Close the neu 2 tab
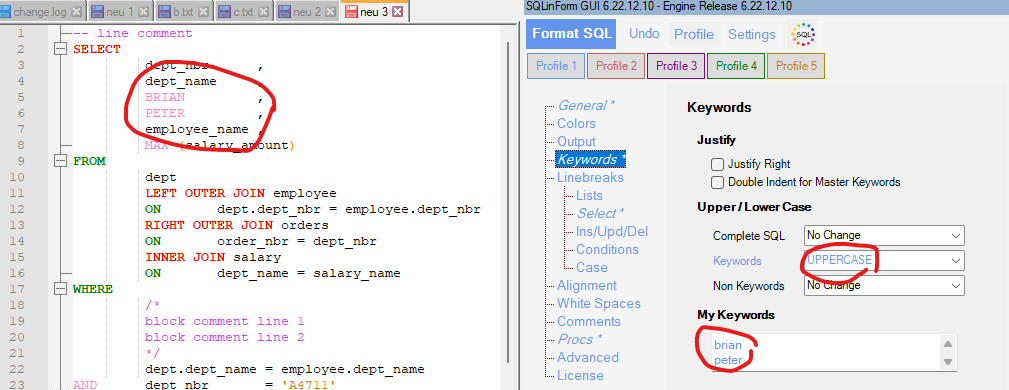 (330, 12)
